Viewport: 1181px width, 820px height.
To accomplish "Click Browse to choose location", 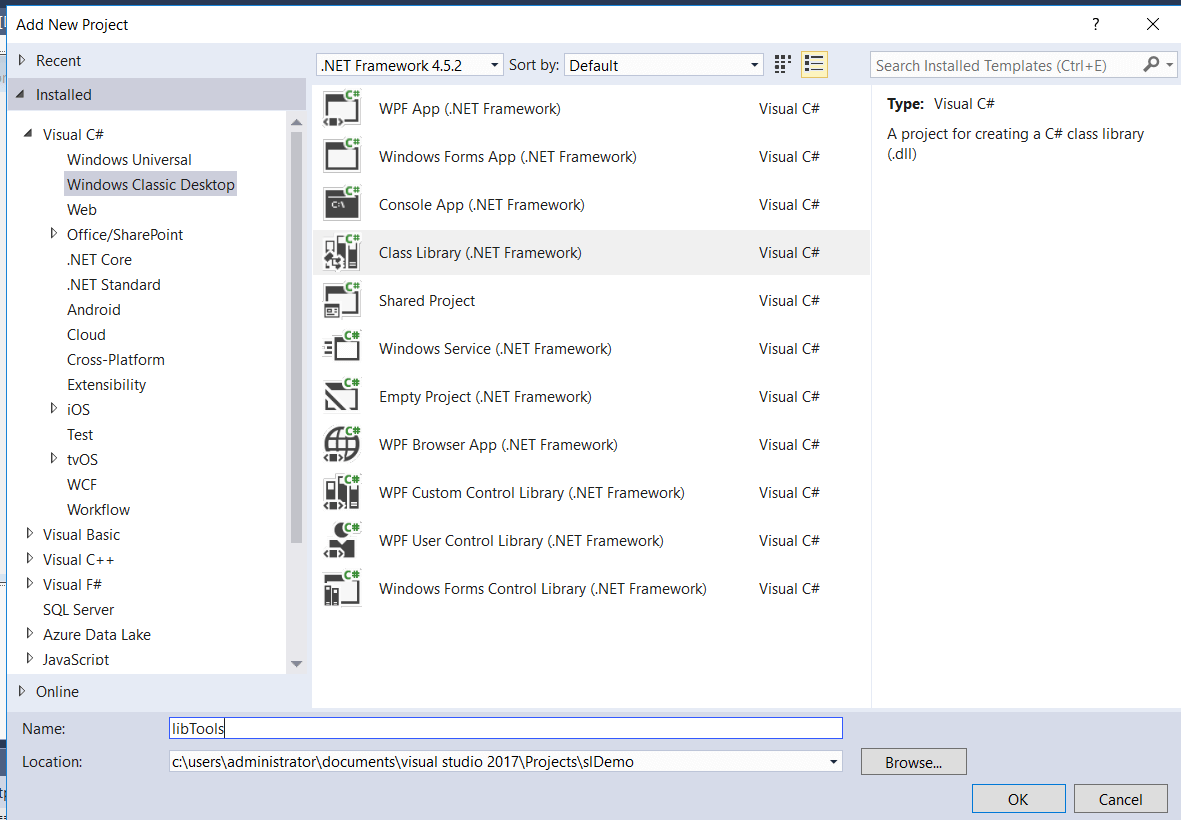I will click(x=913, y=762).
